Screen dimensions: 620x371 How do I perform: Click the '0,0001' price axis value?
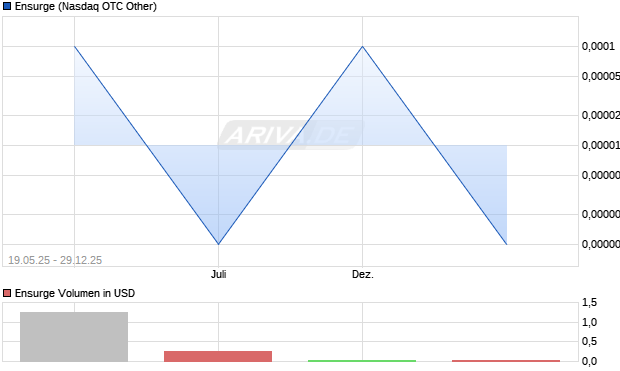click(598, 46)
